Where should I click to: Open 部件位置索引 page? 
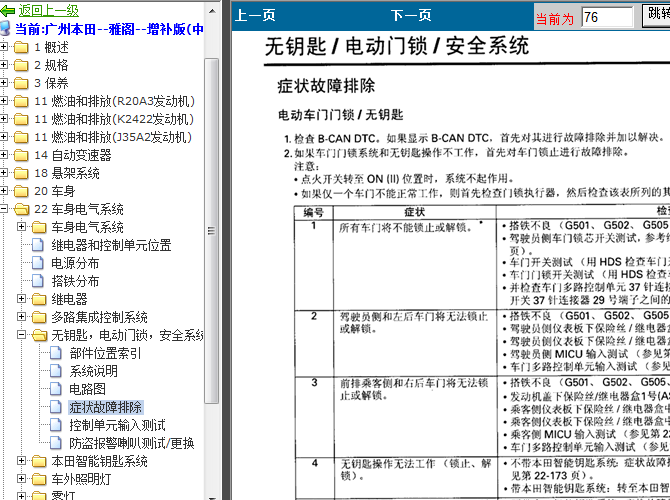(x=105, y=353)
